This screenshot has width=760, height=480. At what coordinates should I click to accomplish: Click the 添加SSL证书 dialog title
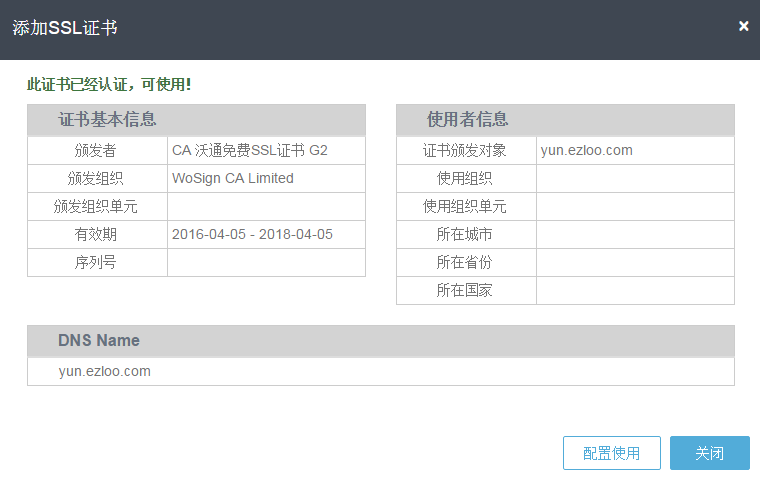[x=65, y=28]
